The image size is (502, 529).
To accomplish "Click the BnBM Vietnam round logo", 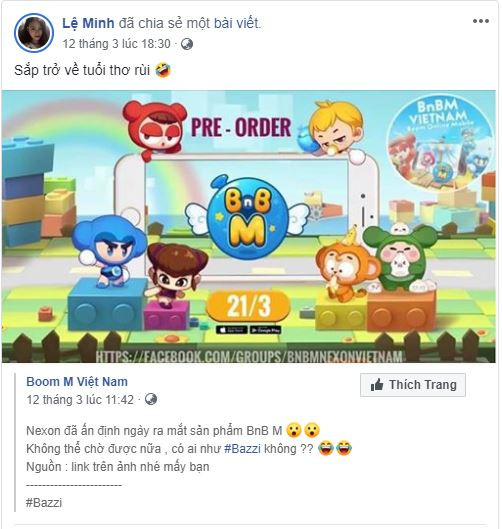I will pyautogui.click(x=440, y=142).
